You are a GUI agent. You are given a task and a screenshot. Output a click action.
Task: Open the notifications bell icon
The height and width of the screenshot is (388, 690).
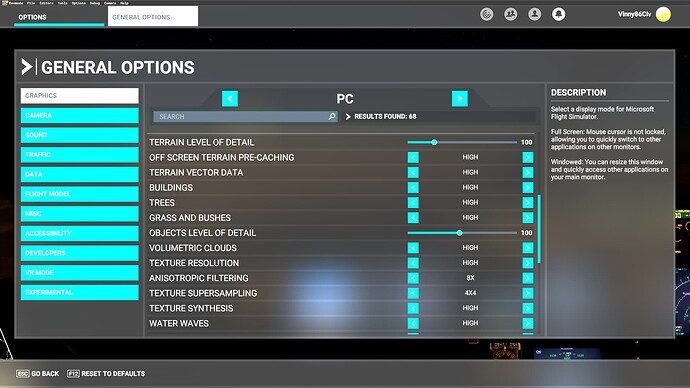coord(558,15)
